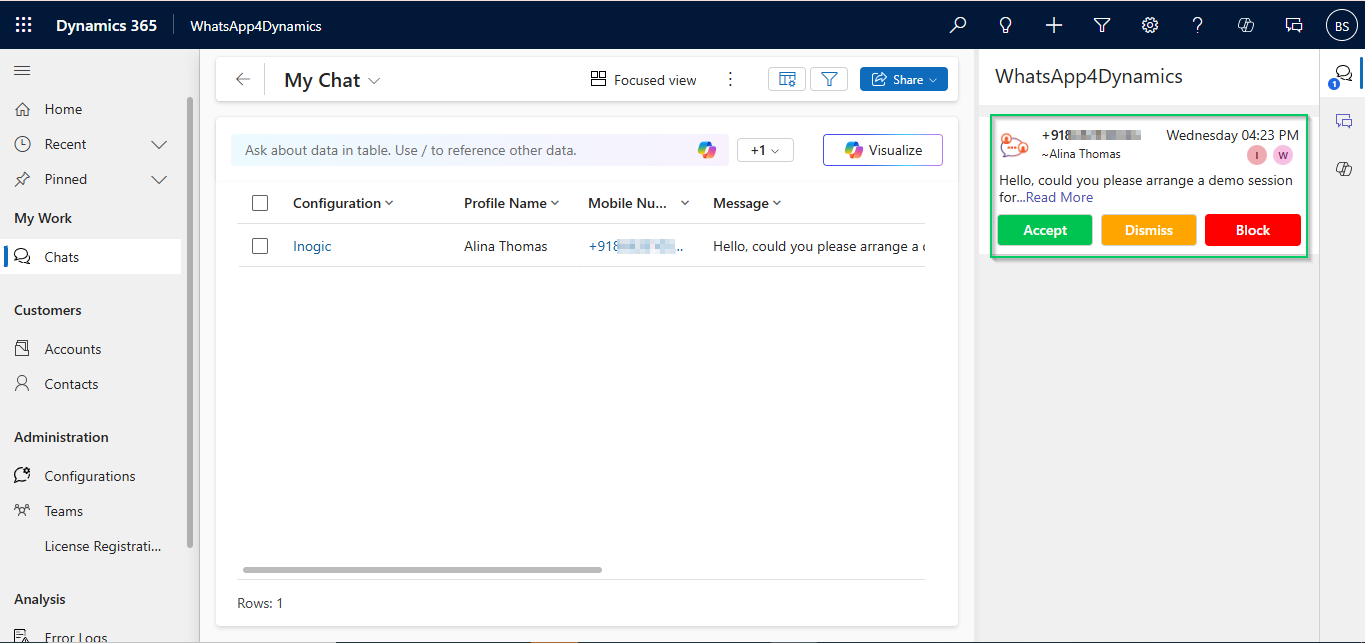
Task: Accept the incoming WhatsApp chat
Action: pos(1044,230)
